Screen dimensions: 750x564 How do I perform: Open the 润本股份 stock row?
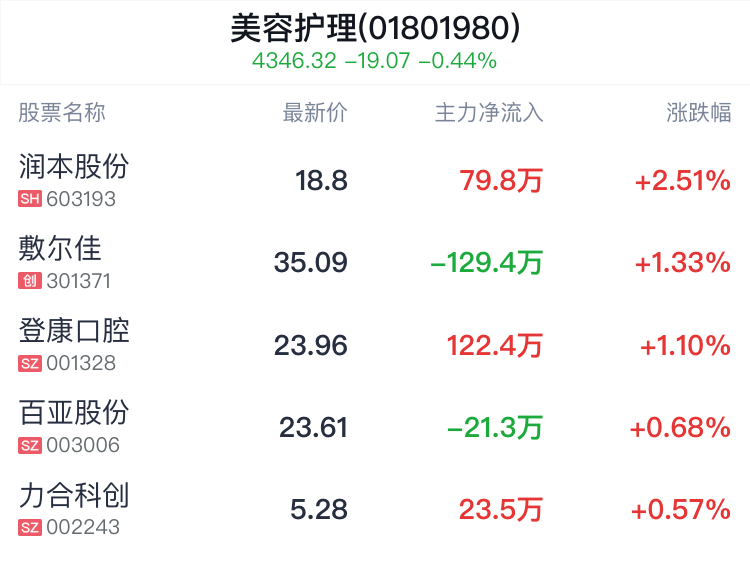click(74, 166)
